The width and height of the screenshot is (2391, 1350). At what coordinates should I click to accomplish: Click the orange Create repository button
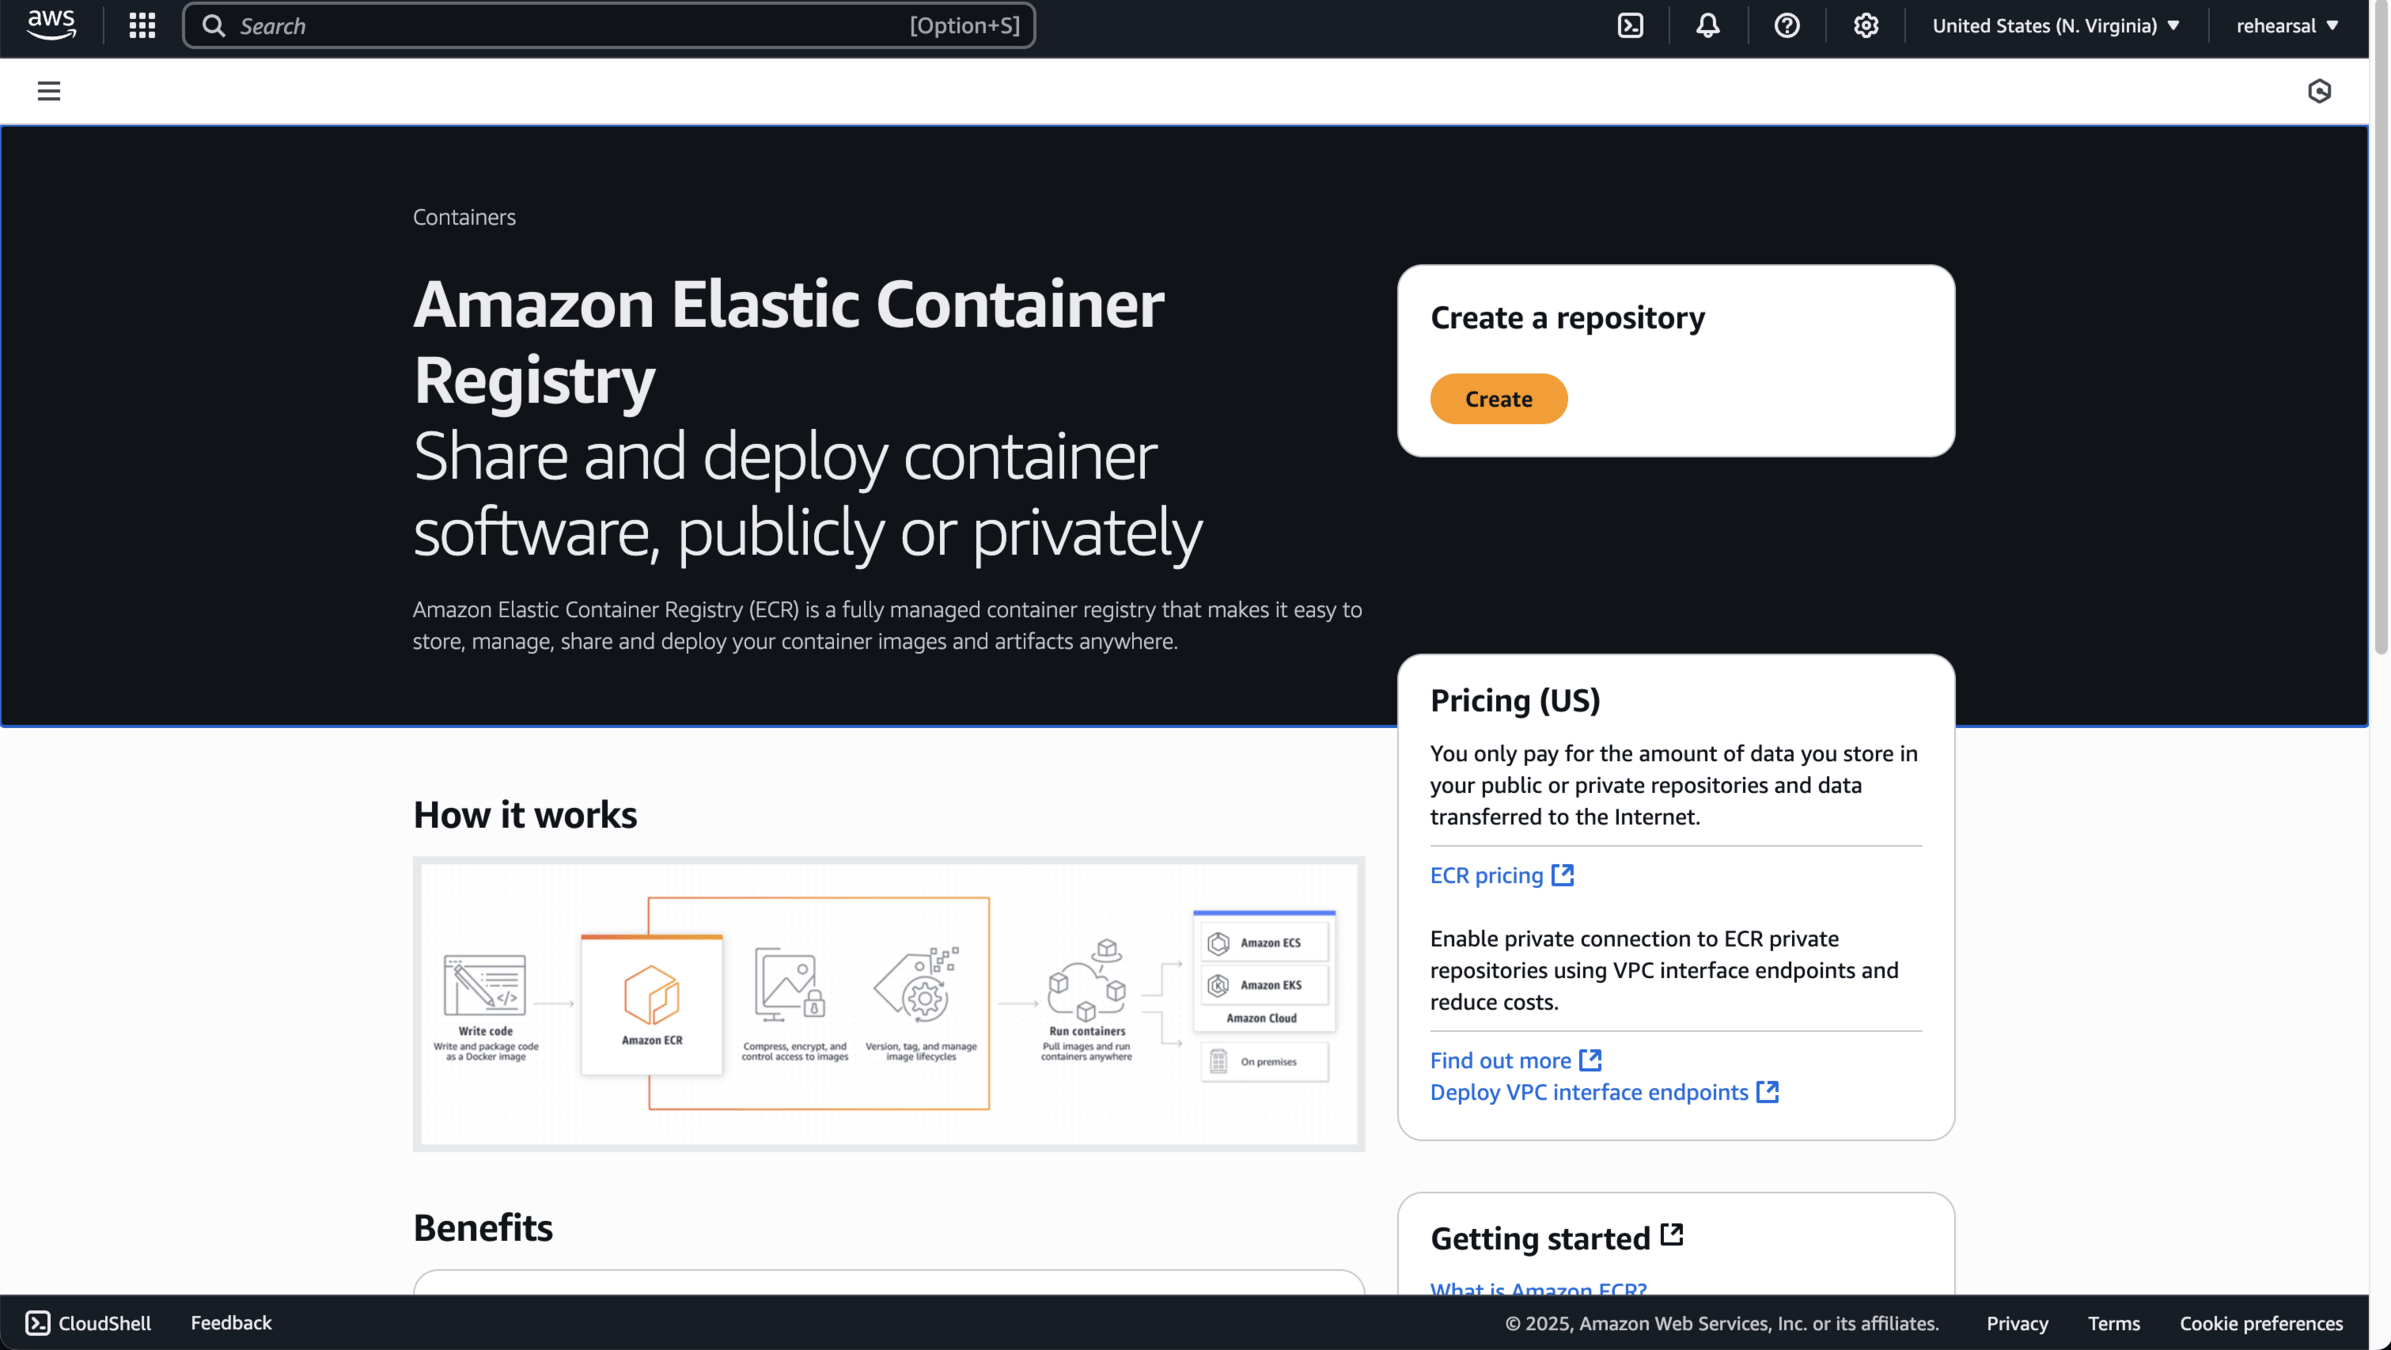(x=1498, y=399)
